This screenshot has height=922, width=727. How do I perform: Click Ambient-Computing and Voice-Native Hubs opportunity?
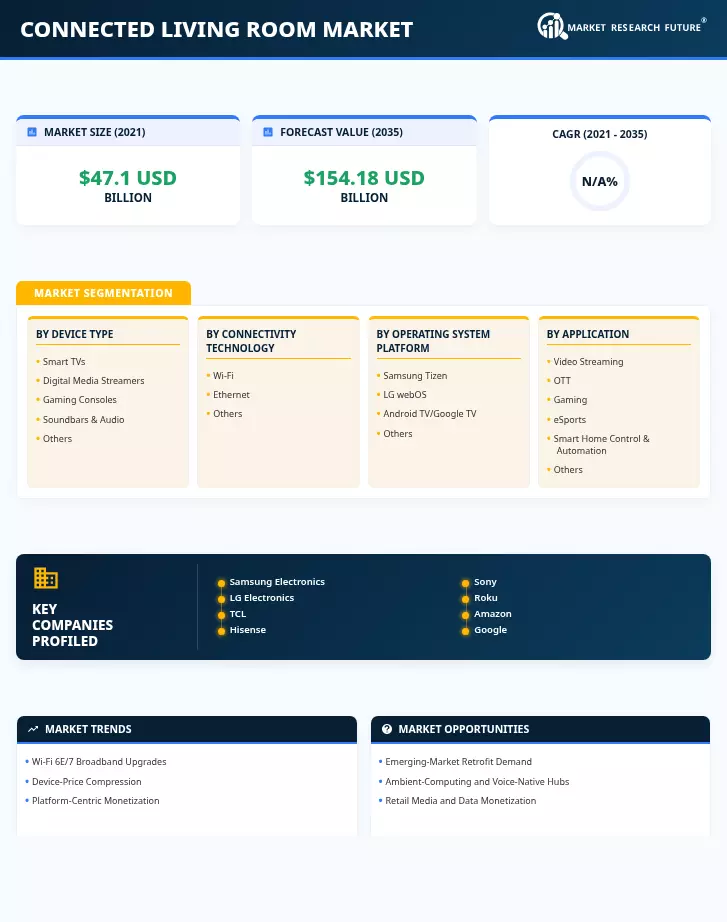(477, 781)
